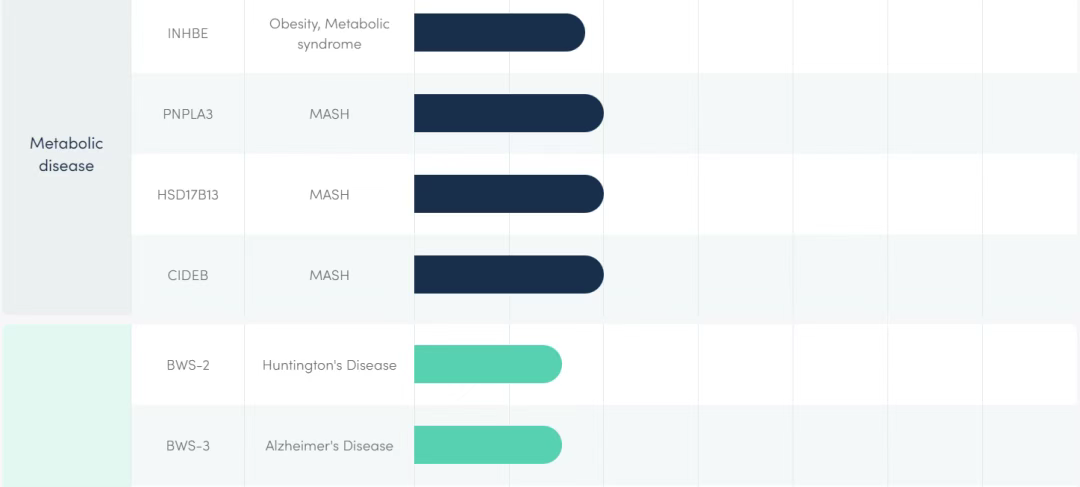
Task: Click the Metabolic disease category label
Action: [66, 155]
